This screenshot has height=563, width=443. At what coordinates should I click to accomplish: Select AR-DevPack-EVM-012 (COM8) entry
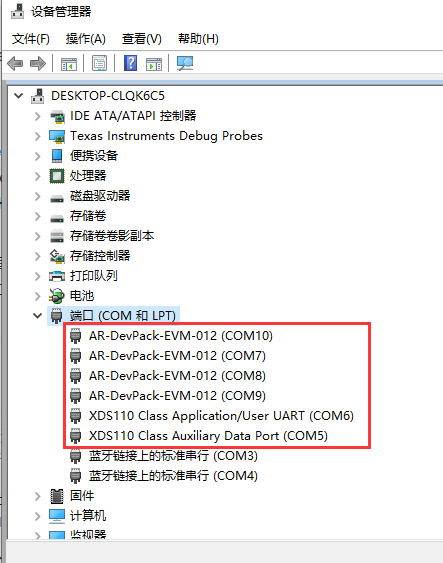177,376
